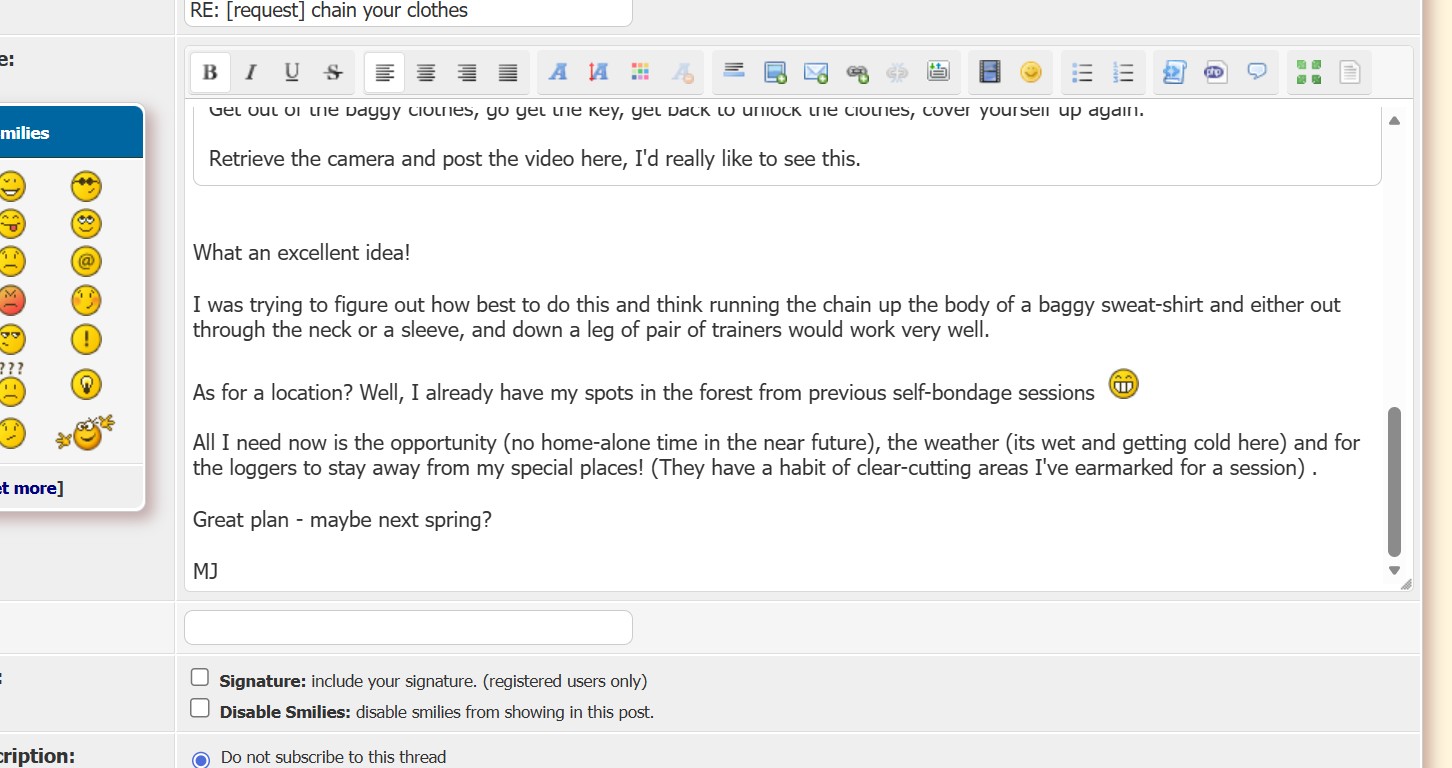Insert the angry red smiley
This screenshot has width=1452, height=768.
pos(12,299)
